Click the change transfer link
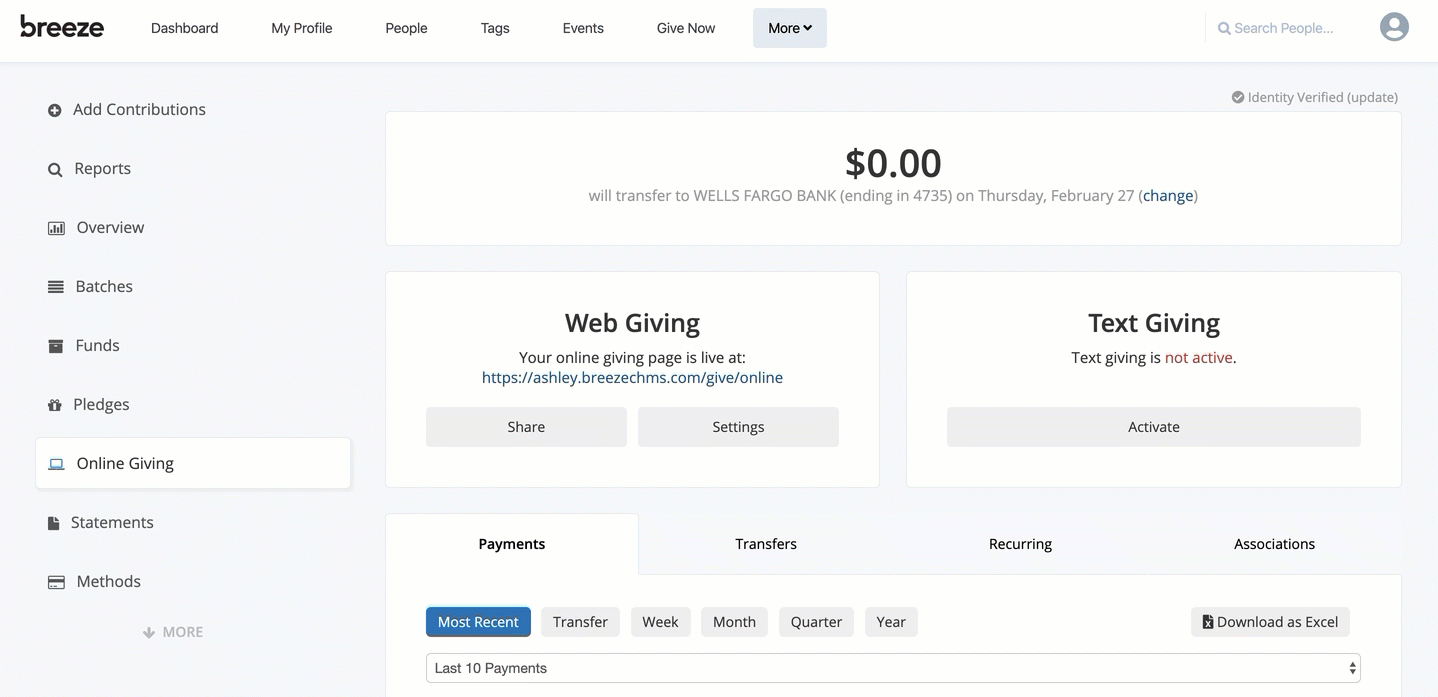 [1168, 196]
